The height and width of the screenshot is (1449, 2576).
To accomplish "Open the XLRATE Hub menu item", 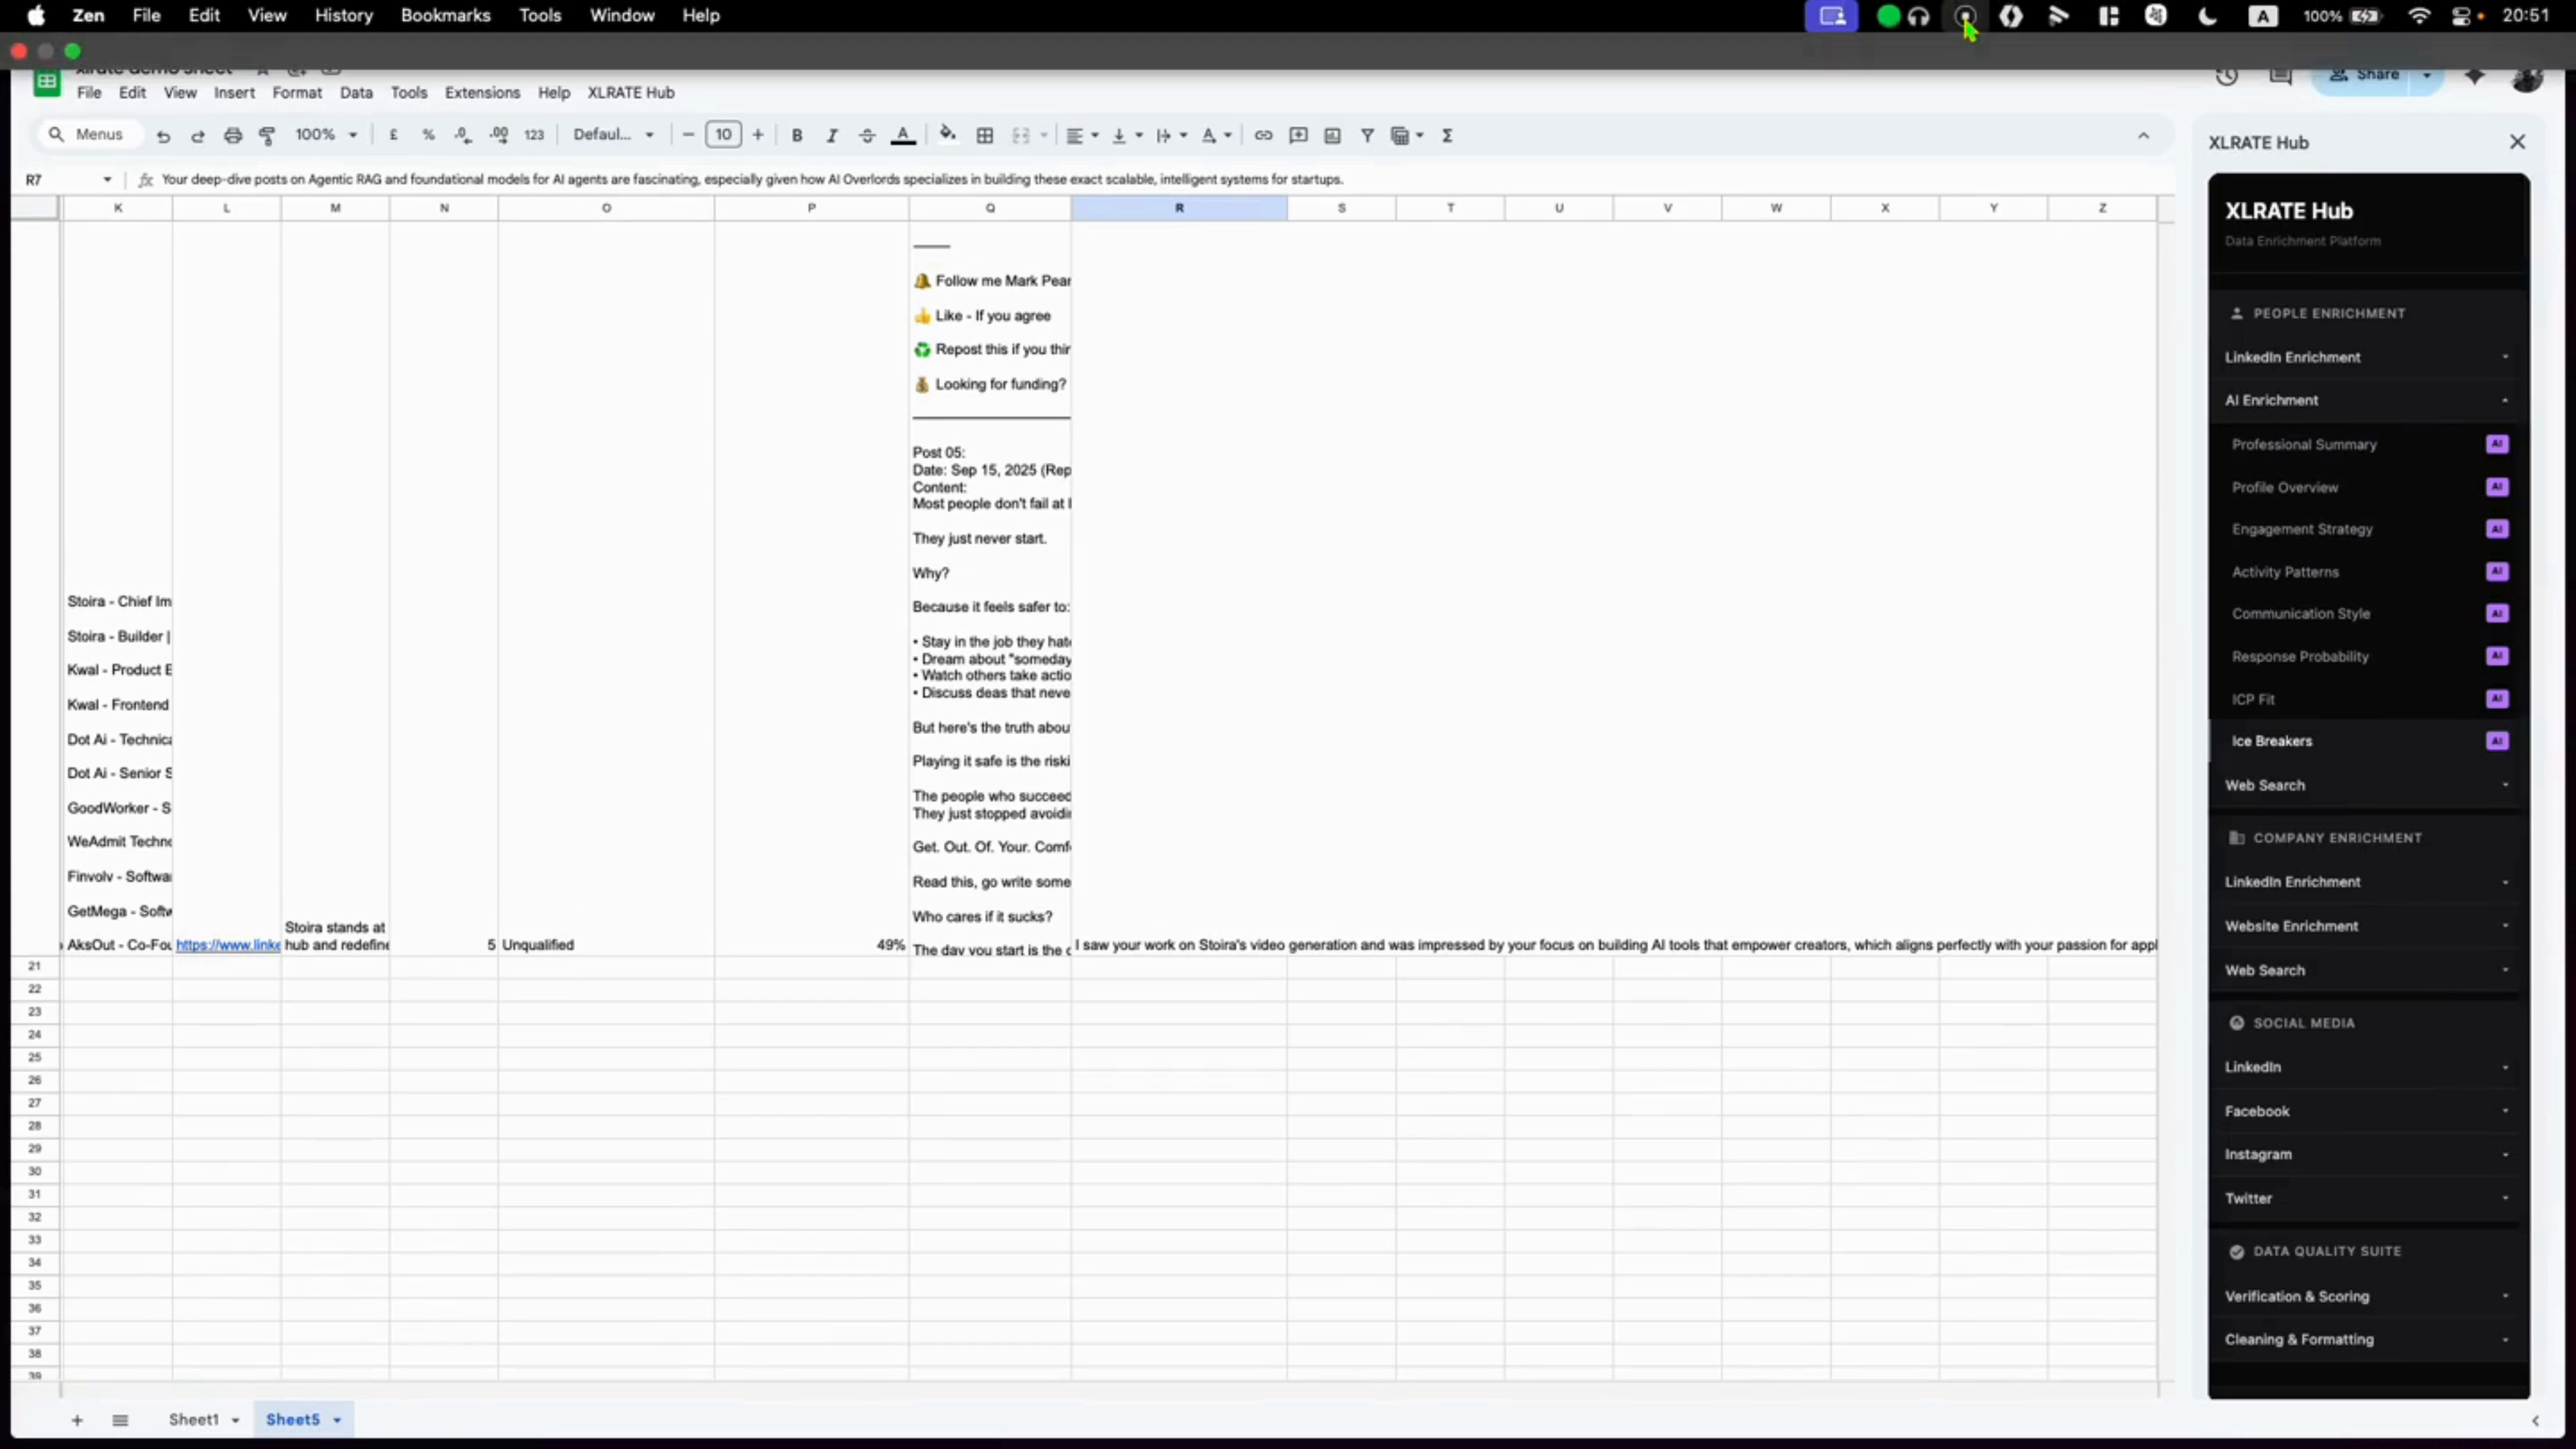I will tap(630, 92).
